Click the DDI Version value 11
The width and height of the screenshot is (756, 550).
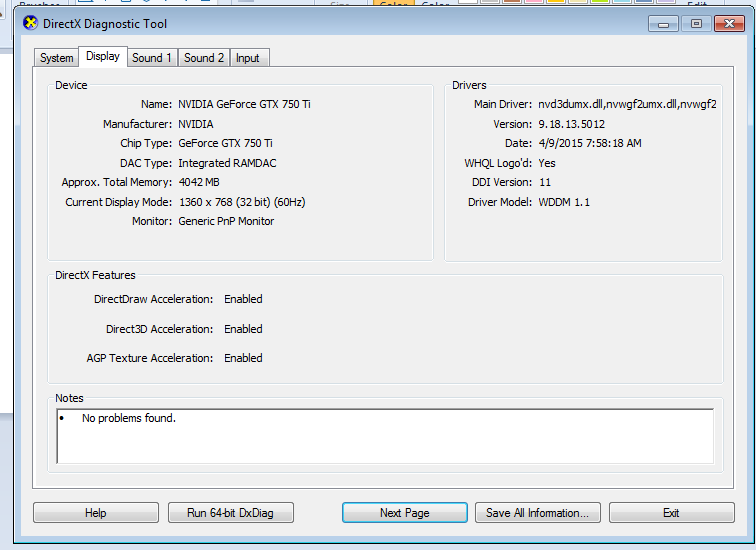pyautogui.click(x=545, y=182)
